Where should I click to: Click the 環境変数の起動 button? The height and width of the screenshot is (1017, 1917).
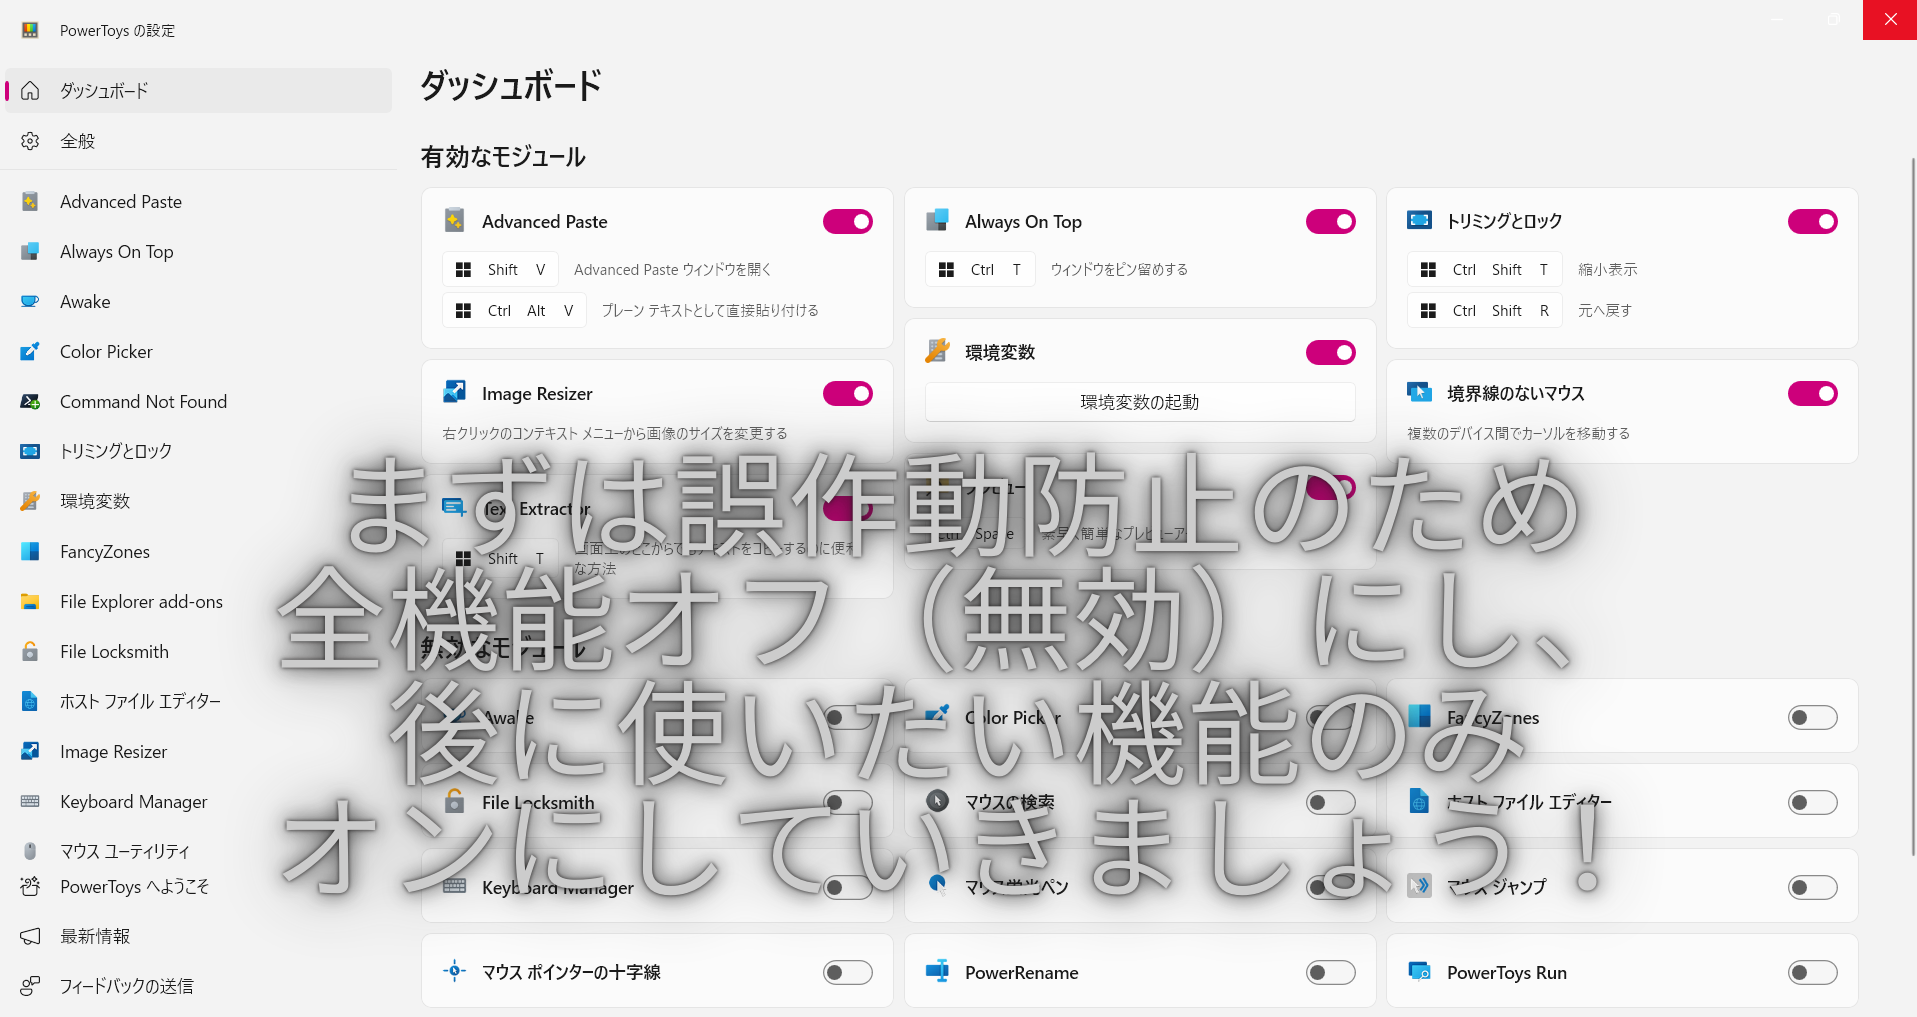pyautogui.click(x=1140, y=402)
